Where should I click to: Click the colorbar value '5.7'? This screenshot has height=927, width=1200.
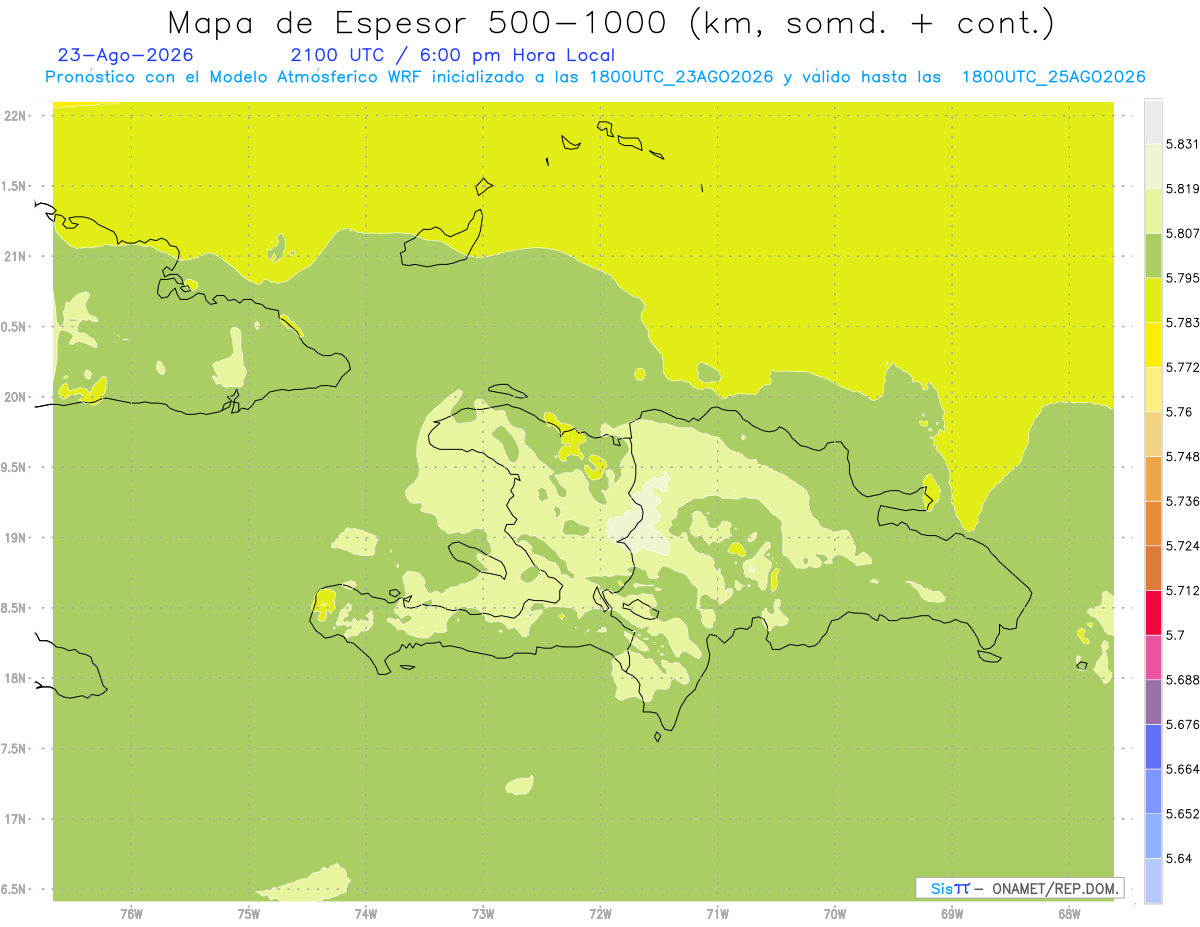click(1175, 635)
